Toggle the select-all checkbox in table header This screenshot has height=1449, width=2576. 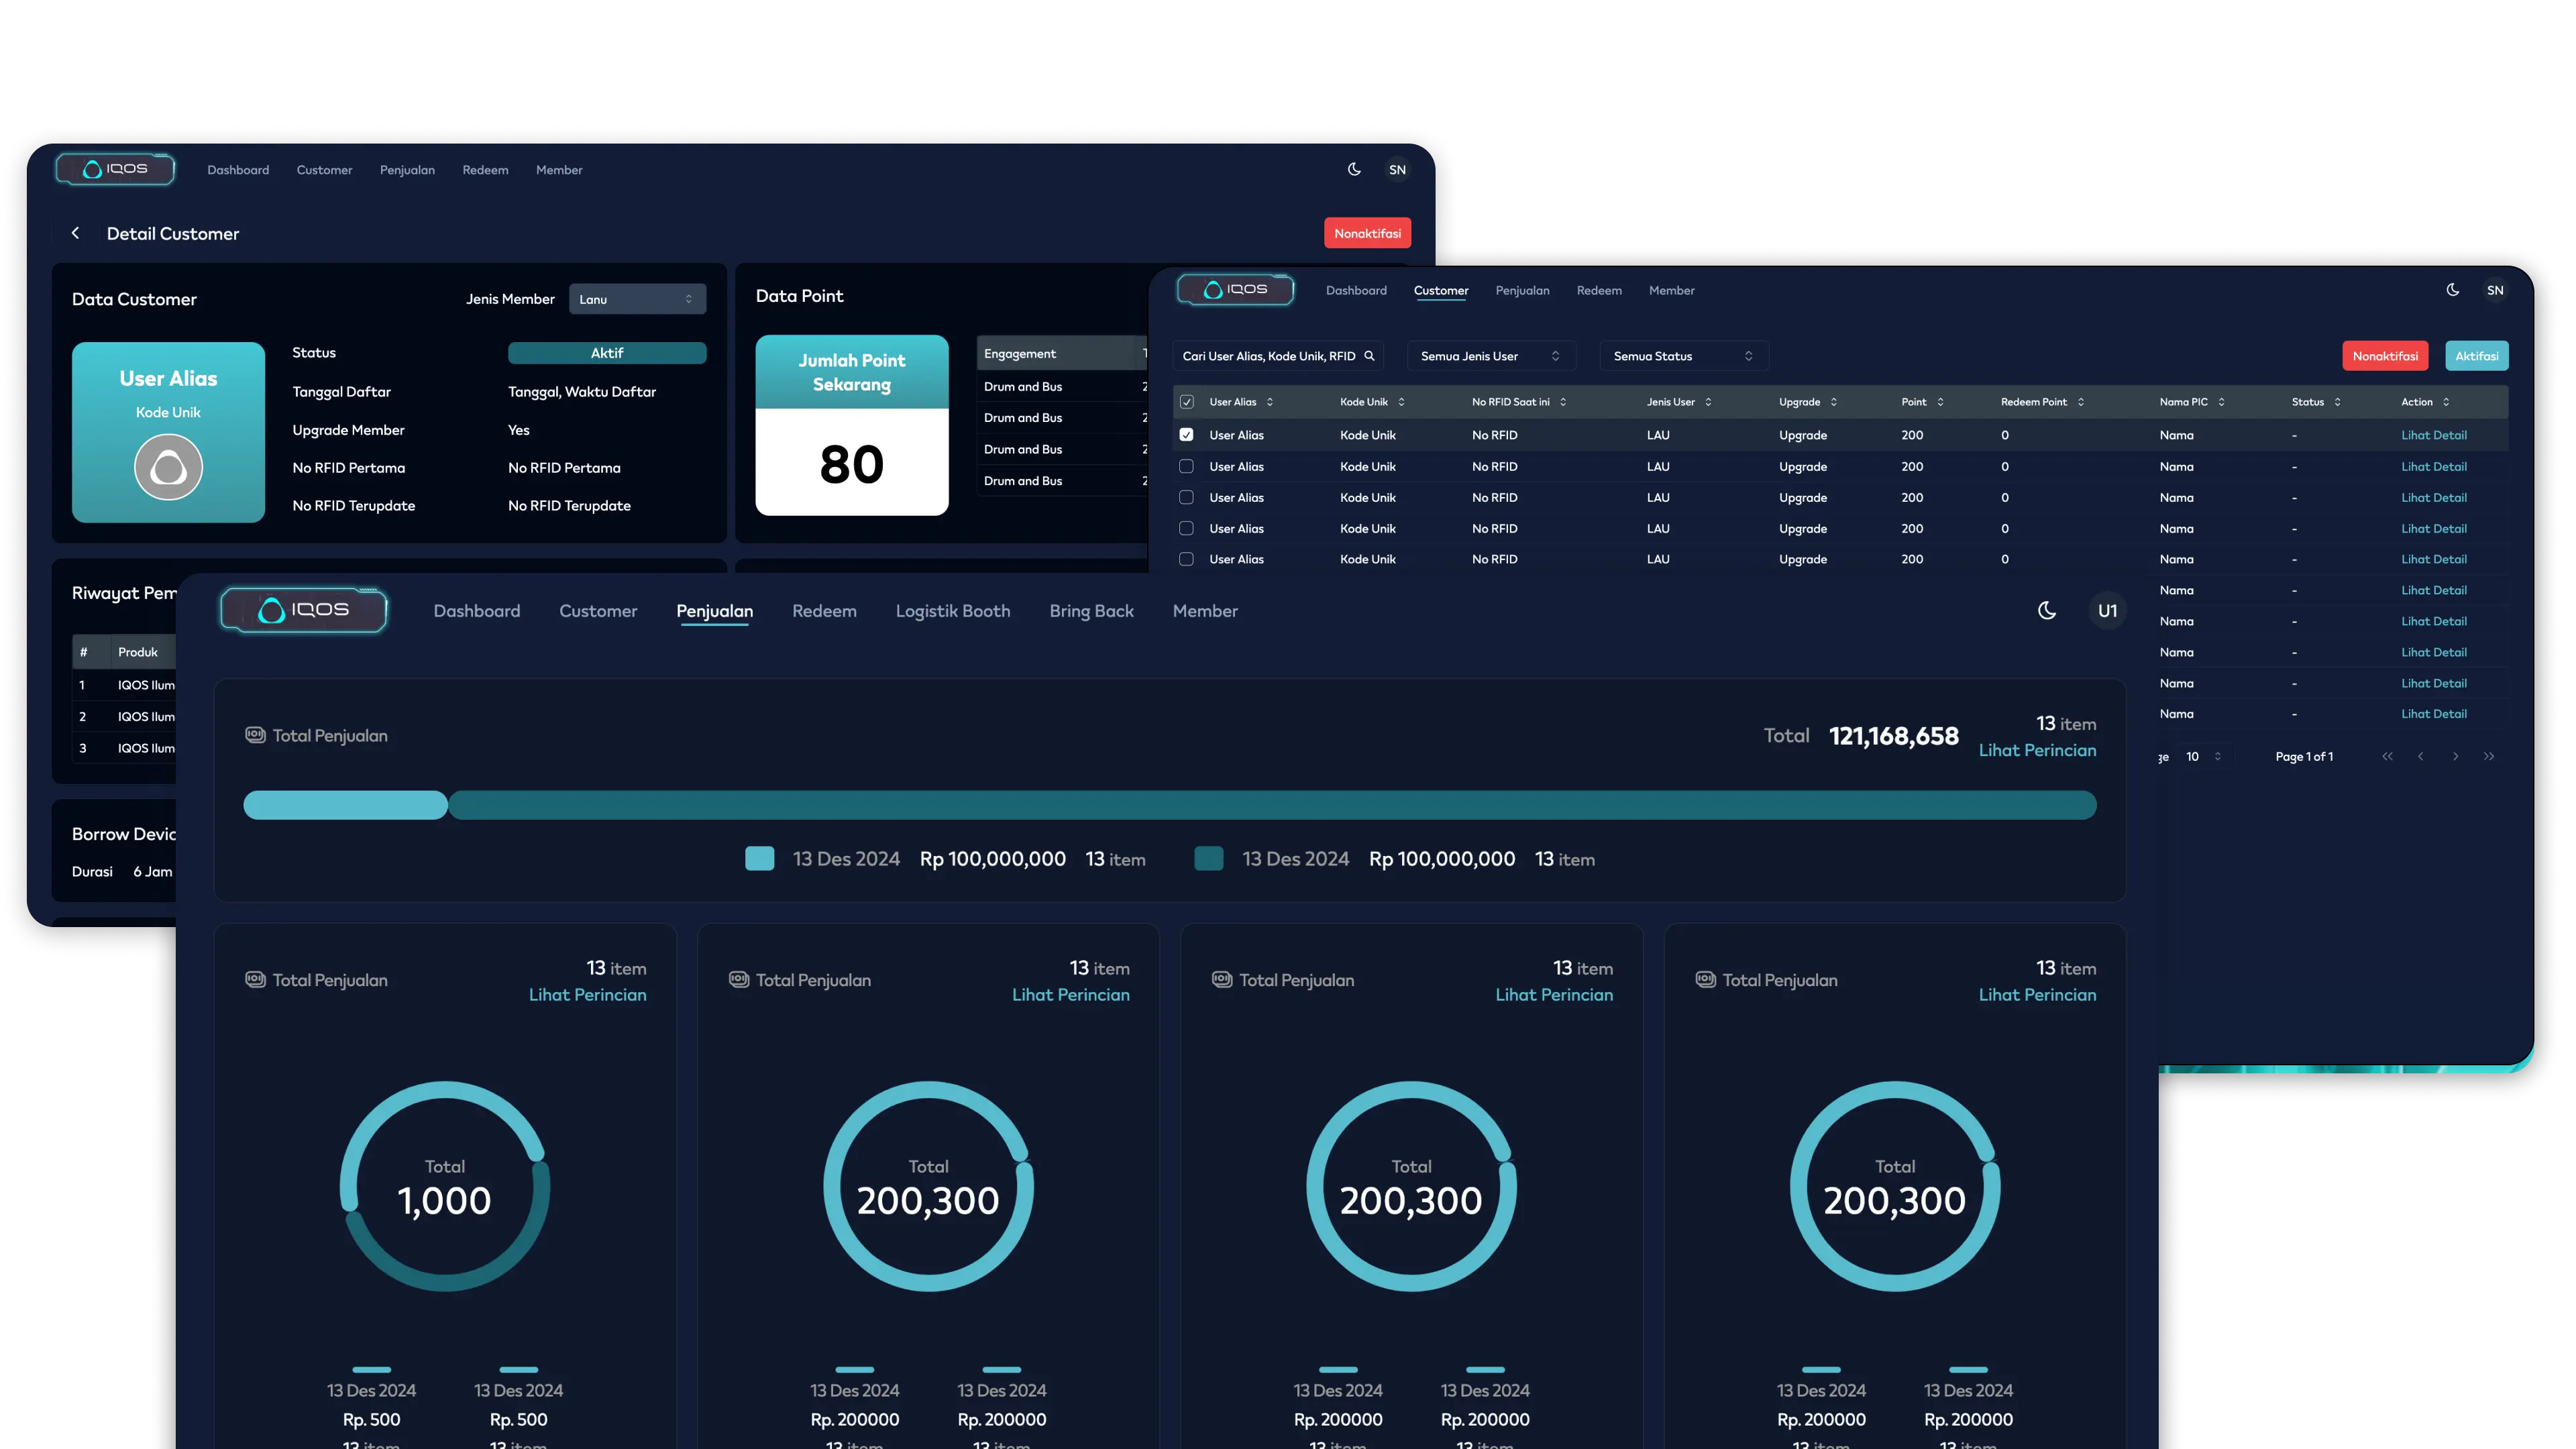click(1186, 402)
